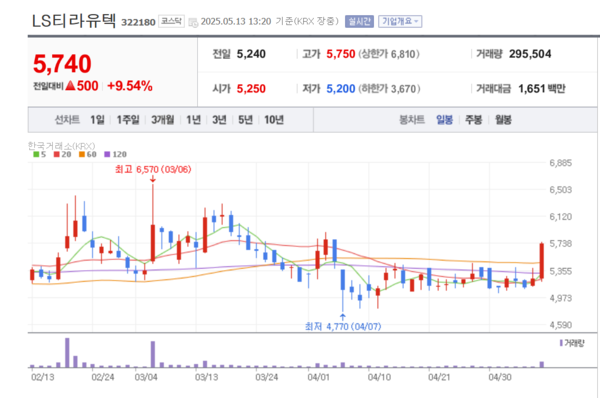
Task: Click the 5,738 price axis label
Action: click(x=561, y=244)
